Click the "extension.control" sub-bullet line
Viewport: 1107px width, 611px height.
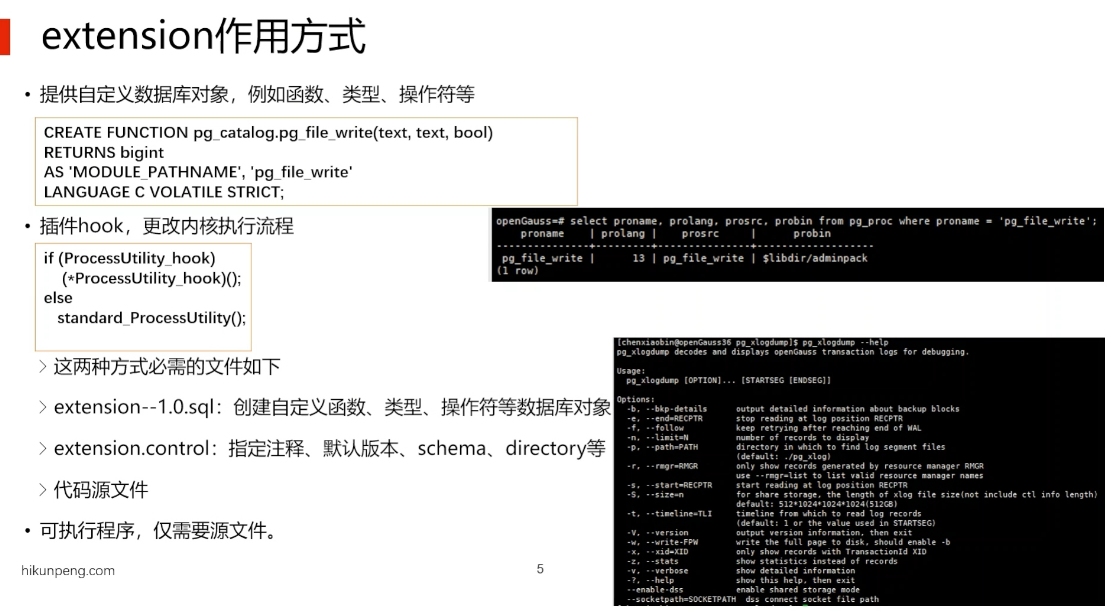point(330,449)
